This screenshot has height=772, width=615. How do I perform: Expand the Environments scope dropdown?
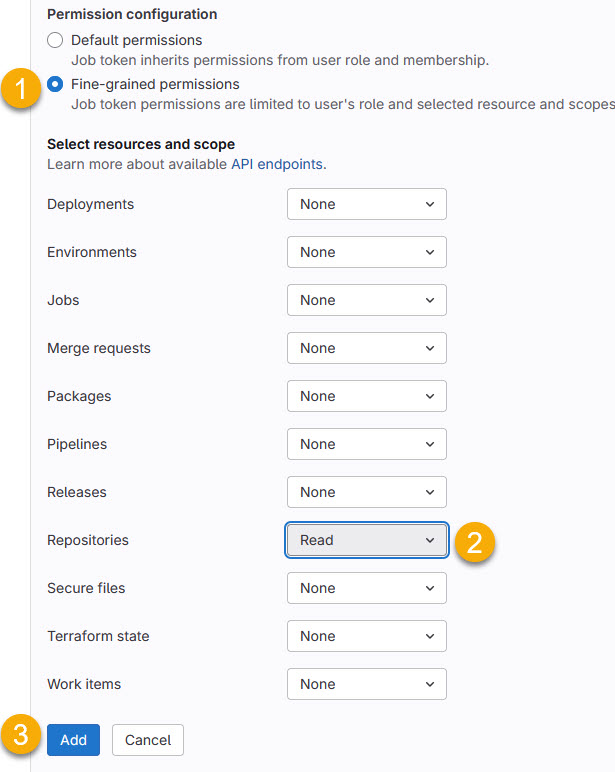(366, 252)
